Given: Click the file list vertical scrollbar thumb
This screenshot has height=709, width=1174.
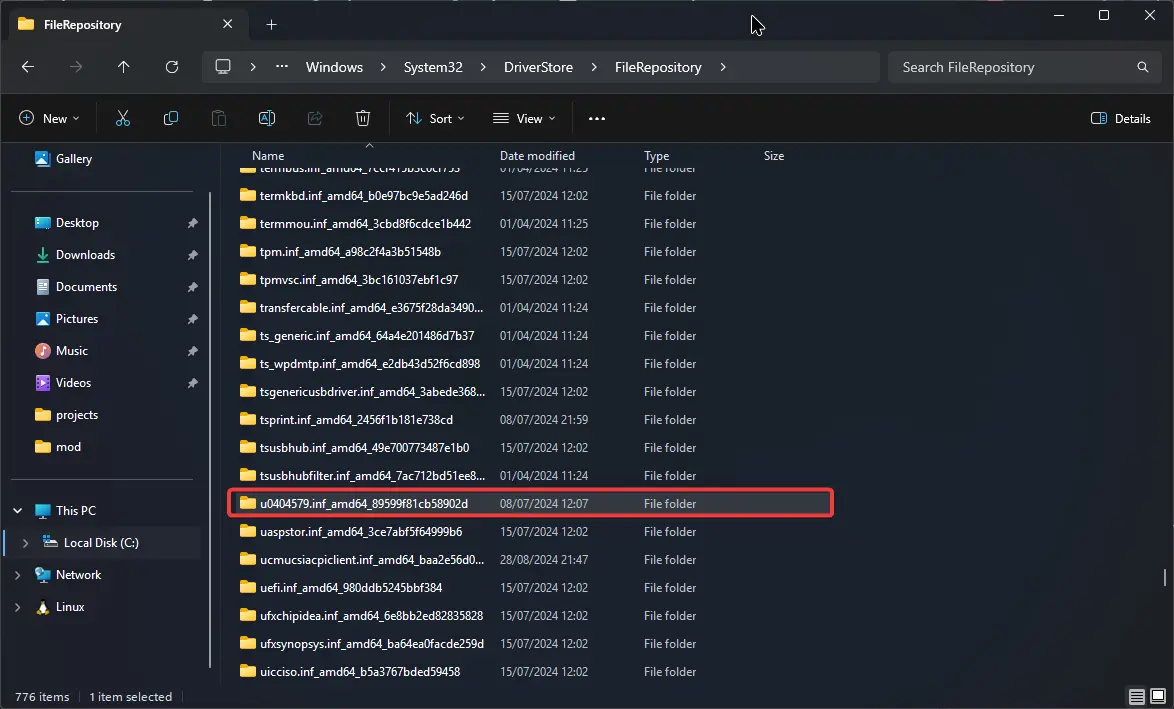Looking at the screenshot, I should coord(1165,577).
